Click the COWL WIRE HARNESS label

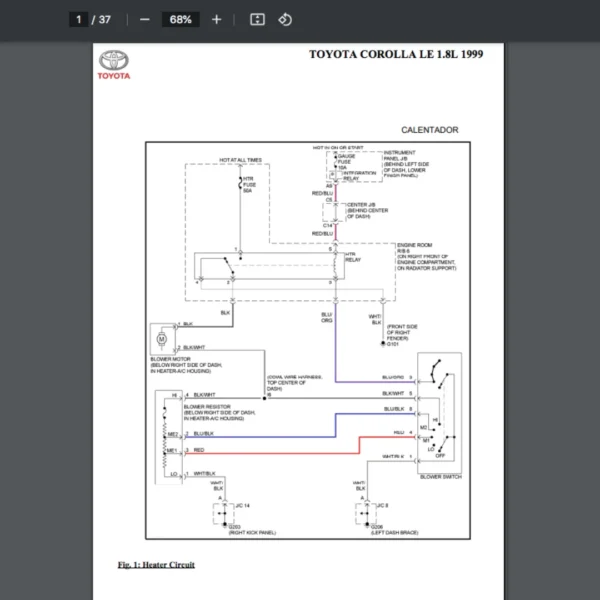point(295,377)
